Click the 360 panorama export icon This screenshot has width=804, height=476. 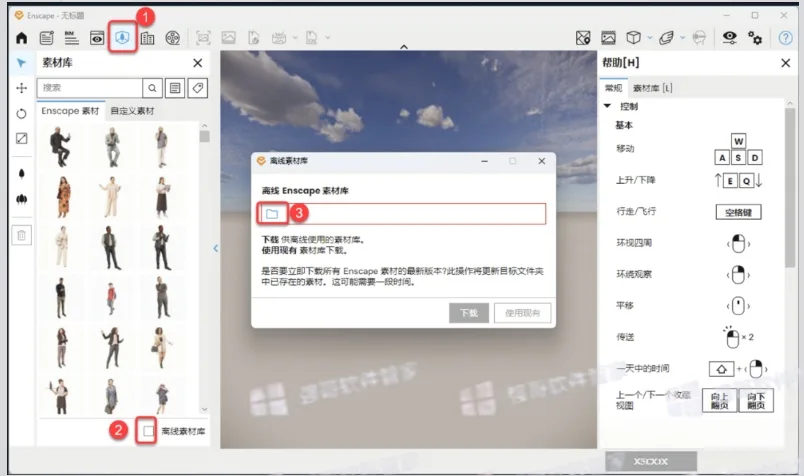(279, 37)
